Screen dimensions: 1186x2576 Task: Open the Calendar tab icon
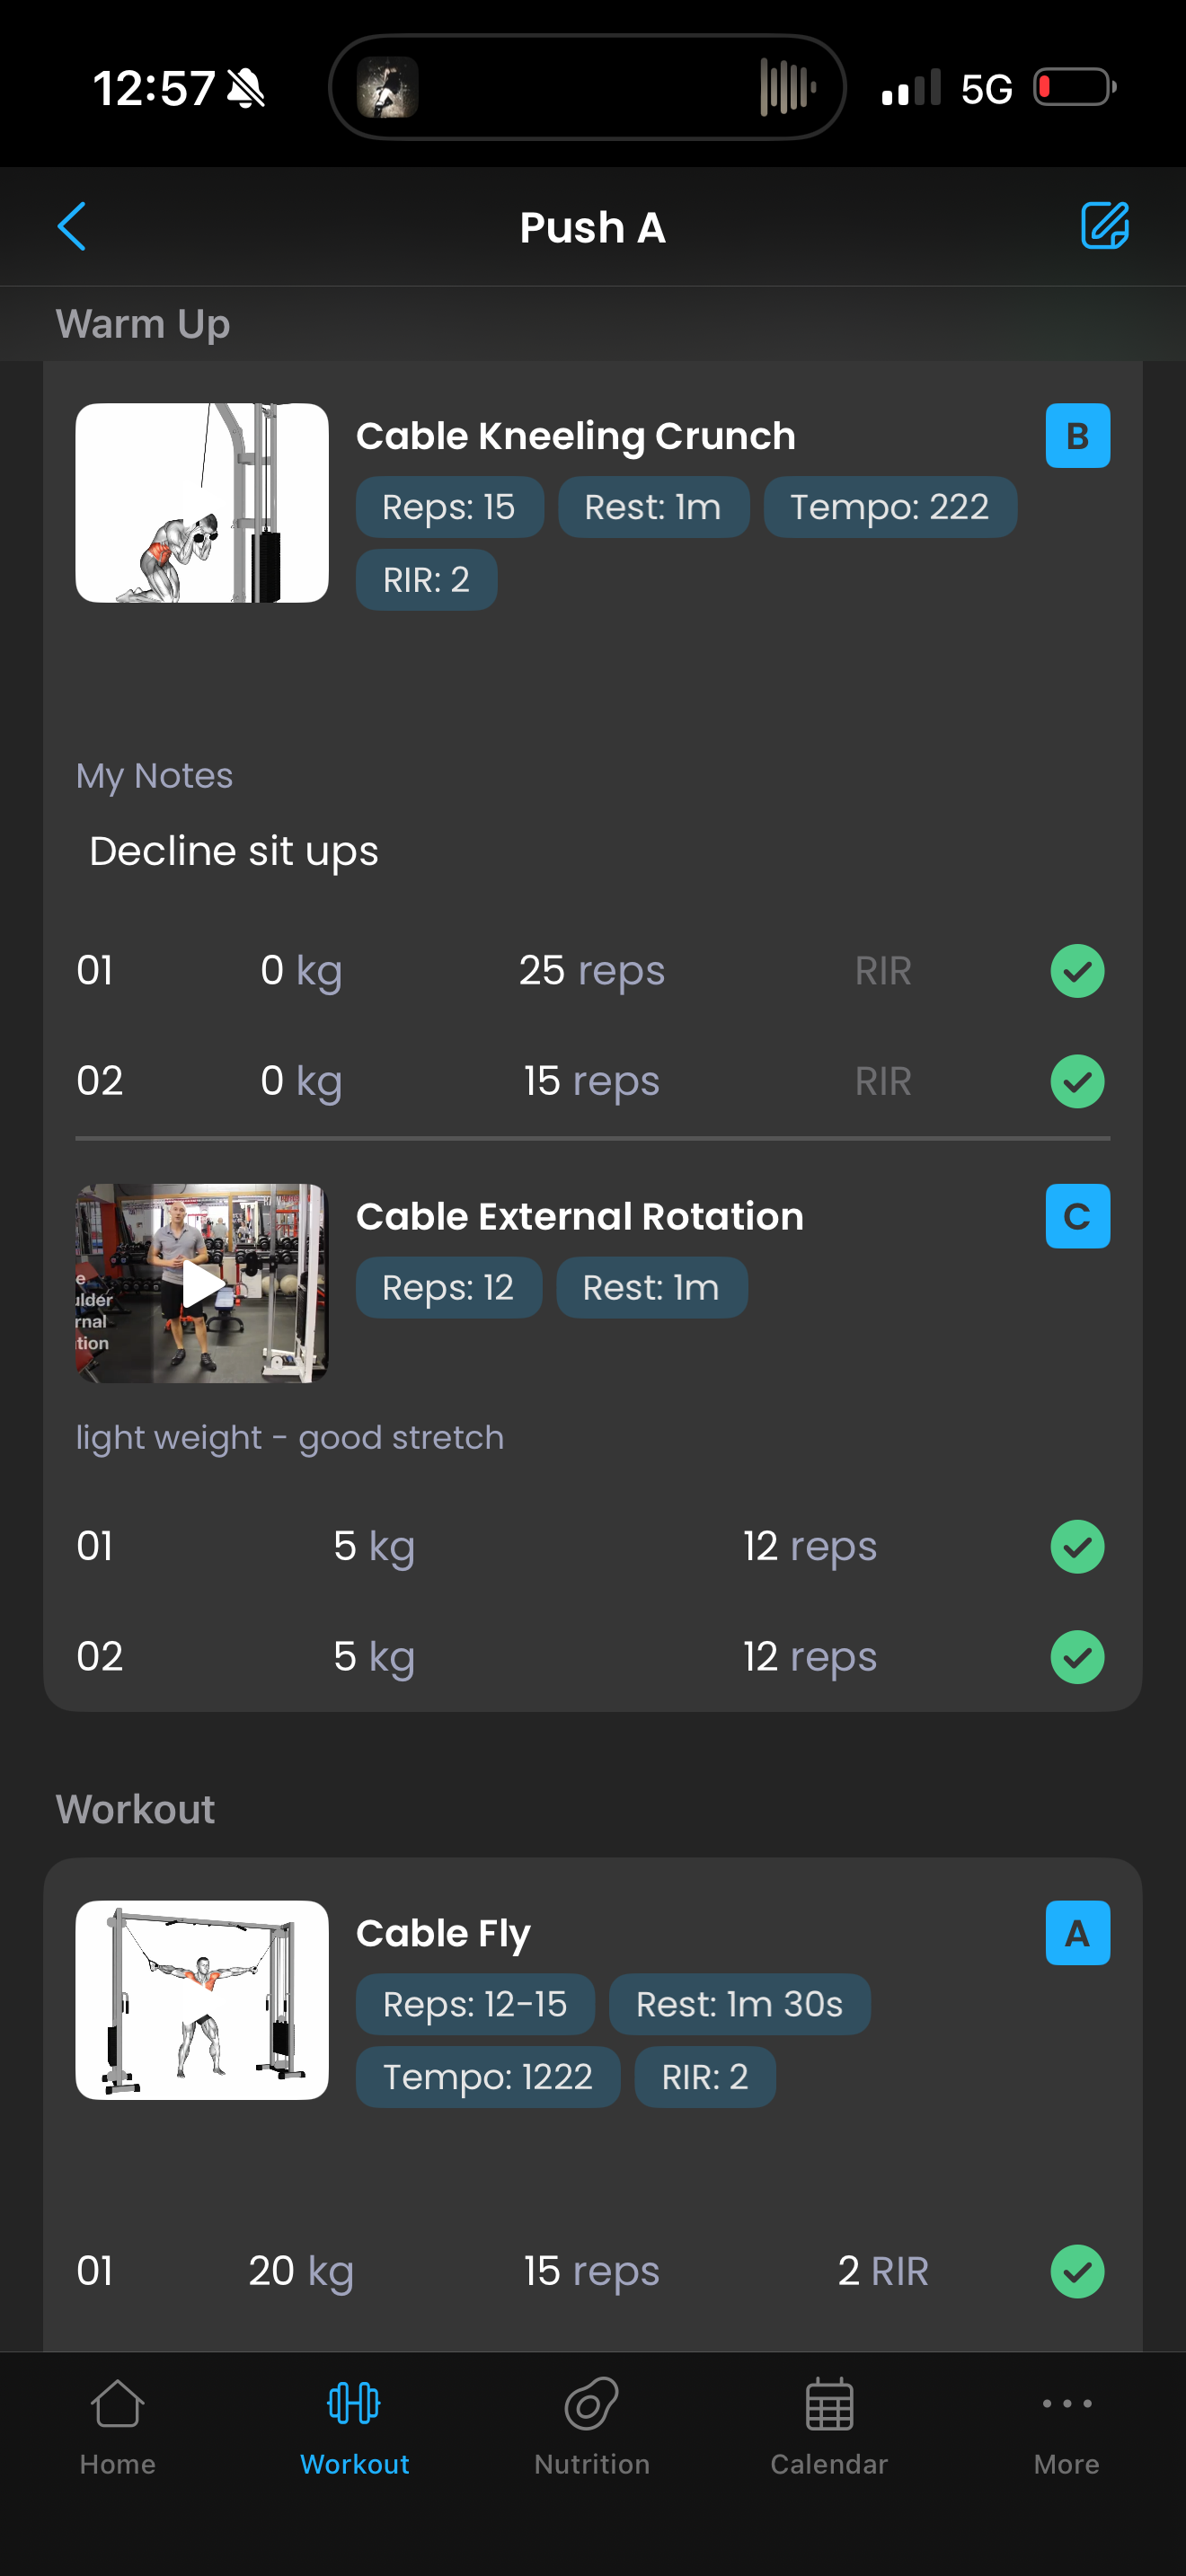click(829, 2405)
